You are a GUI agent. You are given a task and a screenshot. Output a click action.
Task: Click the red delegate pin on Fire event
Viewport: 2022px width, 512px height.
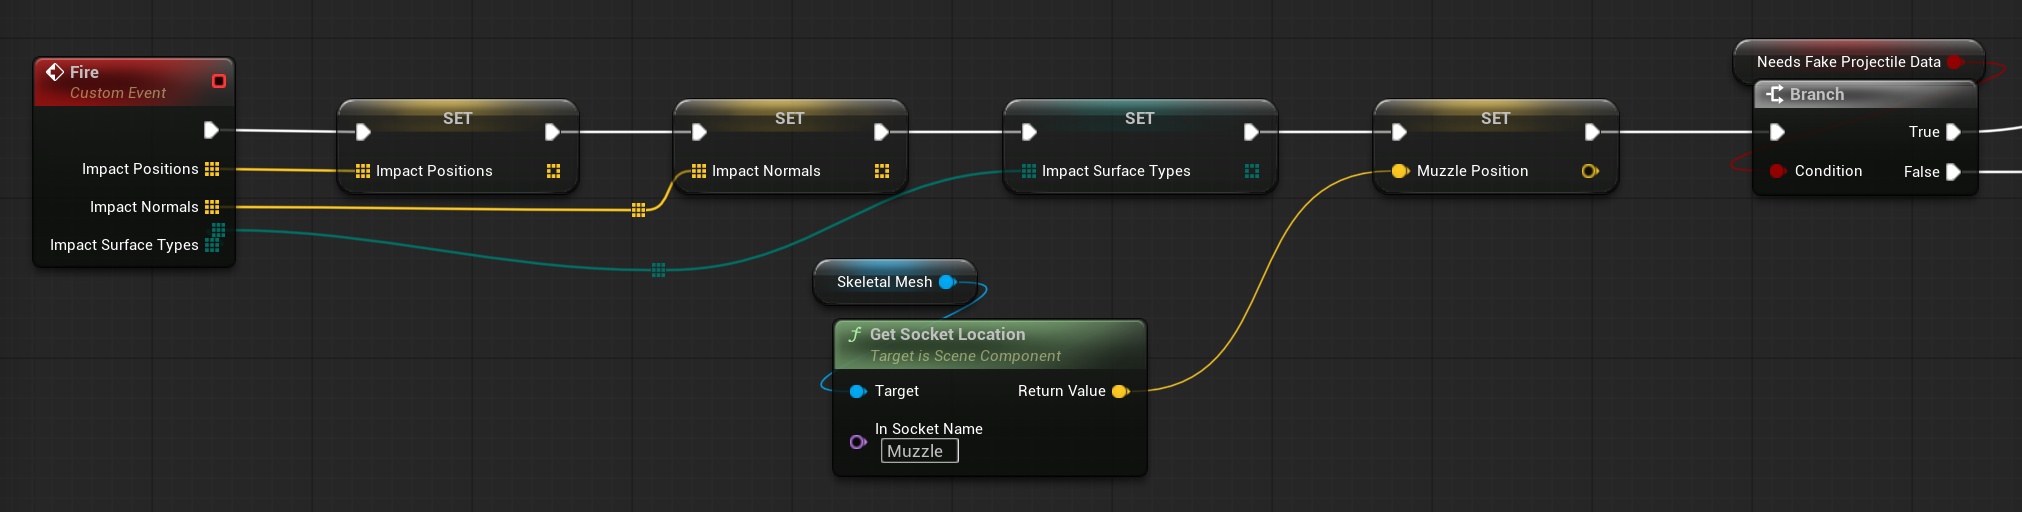[x=219, y=81]
